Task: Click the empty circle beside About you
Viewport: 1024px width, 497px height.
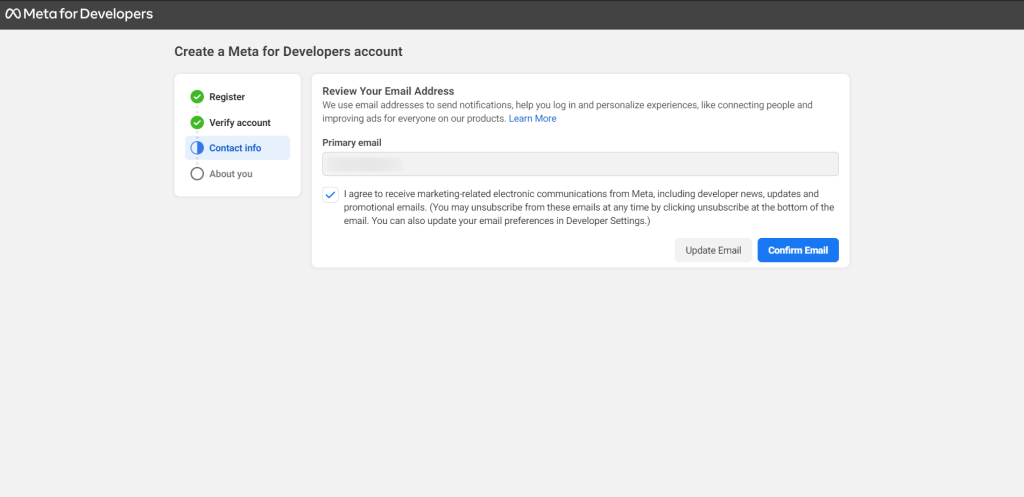Action: point(197,174)
